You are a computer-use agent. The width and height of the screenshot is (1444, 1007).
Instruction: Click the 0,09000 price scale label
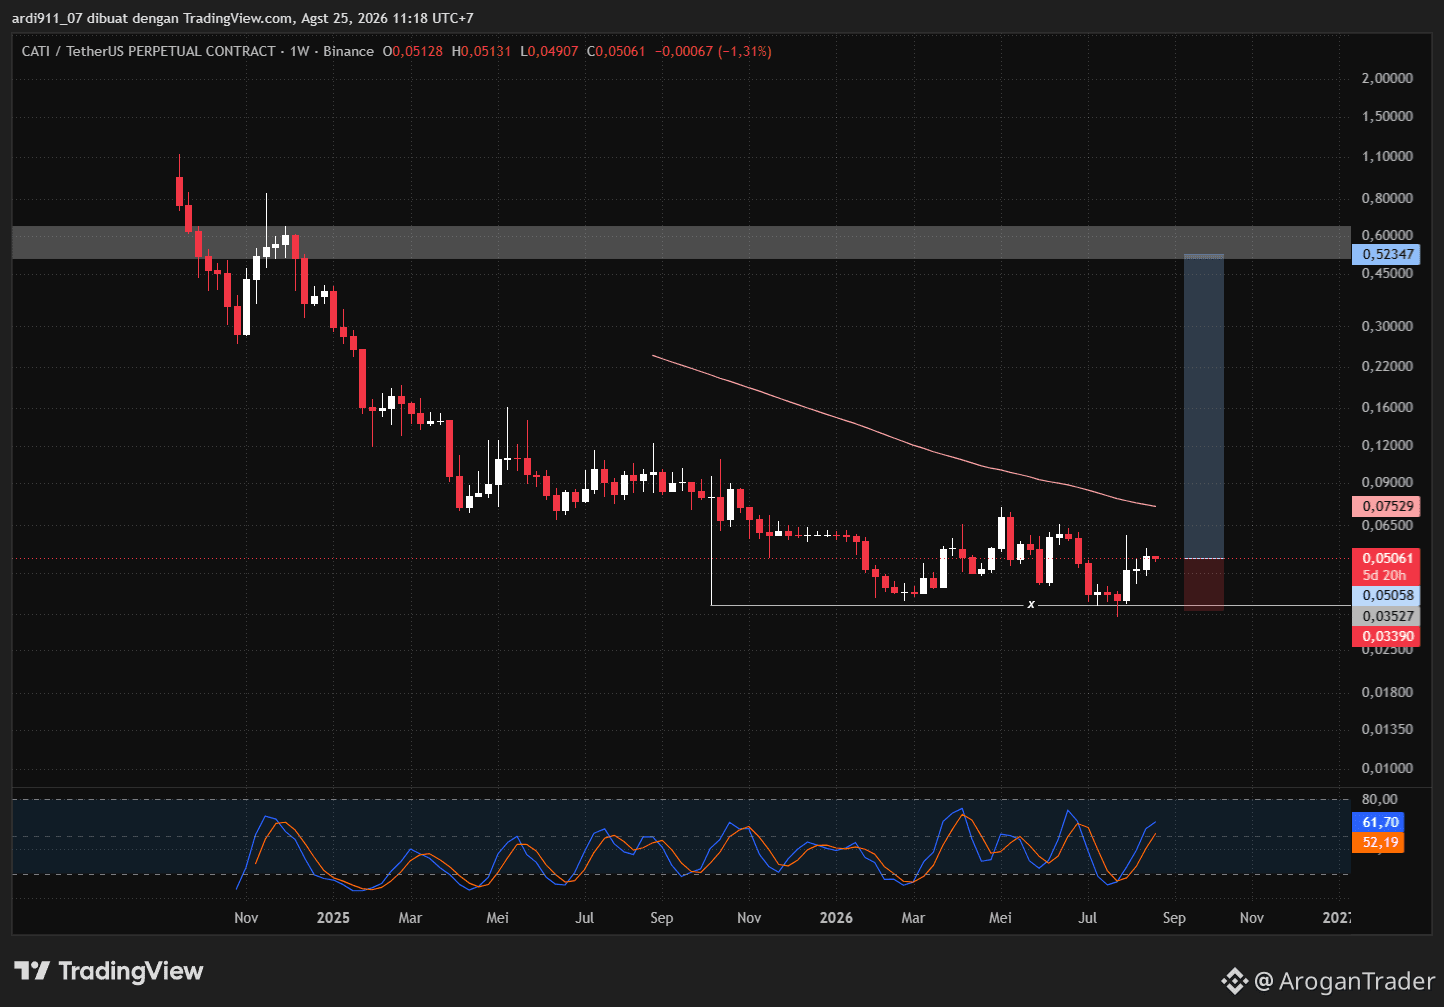click(x=1387, y=482)
